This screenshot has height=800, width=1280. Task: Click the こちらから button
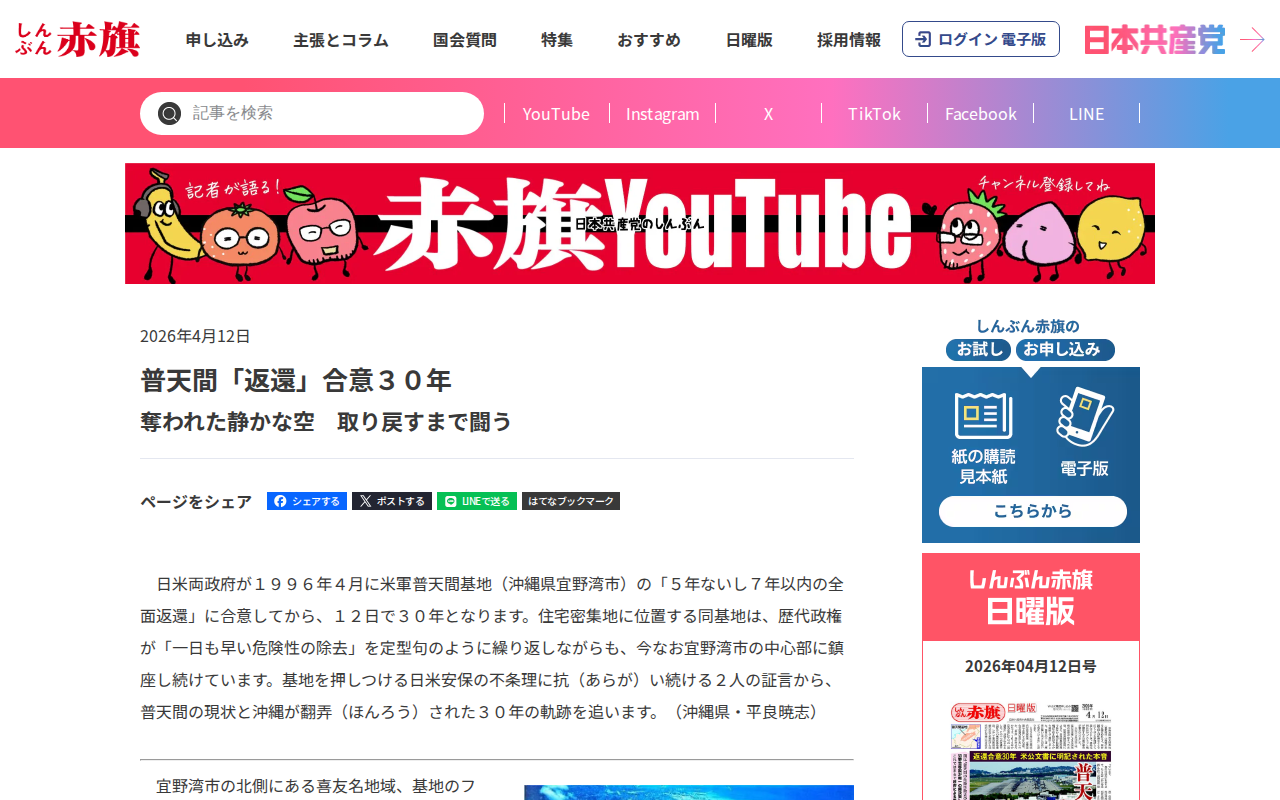tap(1033, 511)
